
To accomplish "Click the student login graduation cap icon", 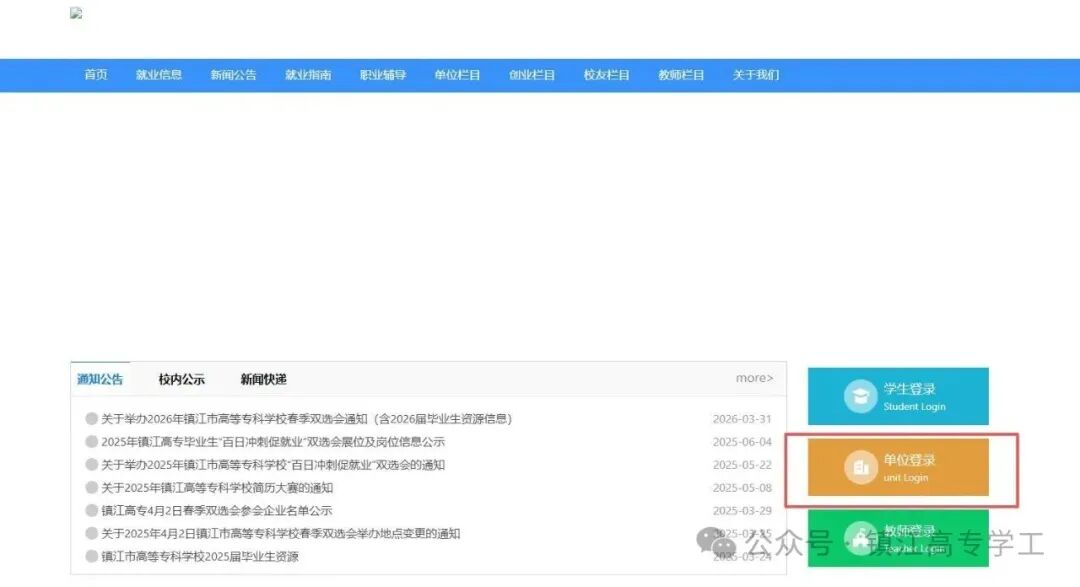I will click(860, 396).
